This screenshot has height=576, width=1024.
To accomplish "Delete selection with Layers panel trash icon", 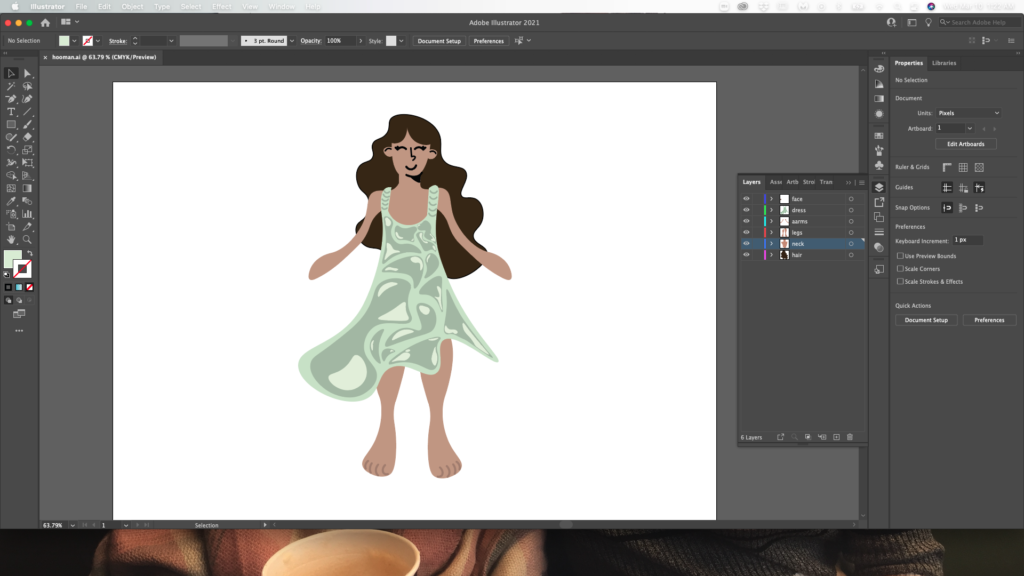I will click(850, 437).
